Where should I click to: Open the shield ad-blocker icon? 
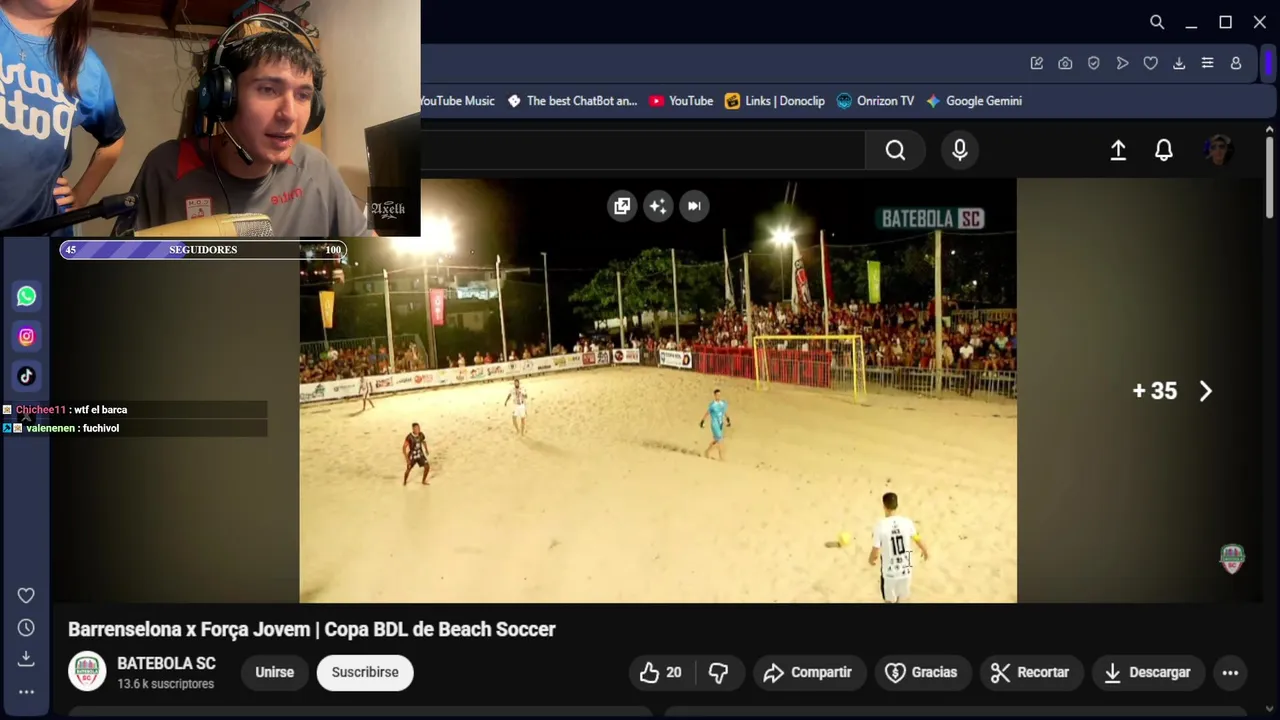tap(1094, 63)
